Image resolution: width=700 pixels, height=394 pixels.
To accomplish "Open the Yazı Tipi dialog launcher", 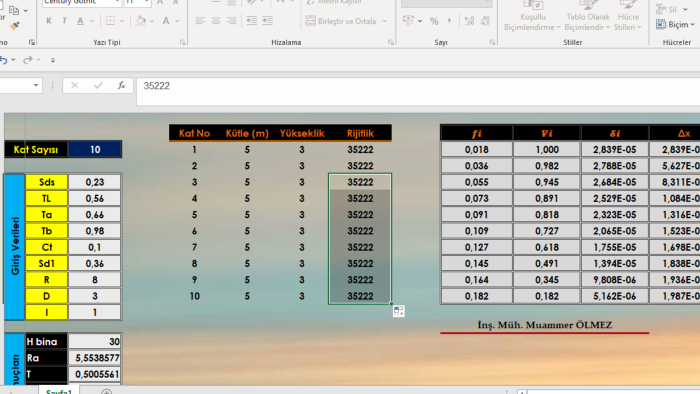I will [183, 42].
